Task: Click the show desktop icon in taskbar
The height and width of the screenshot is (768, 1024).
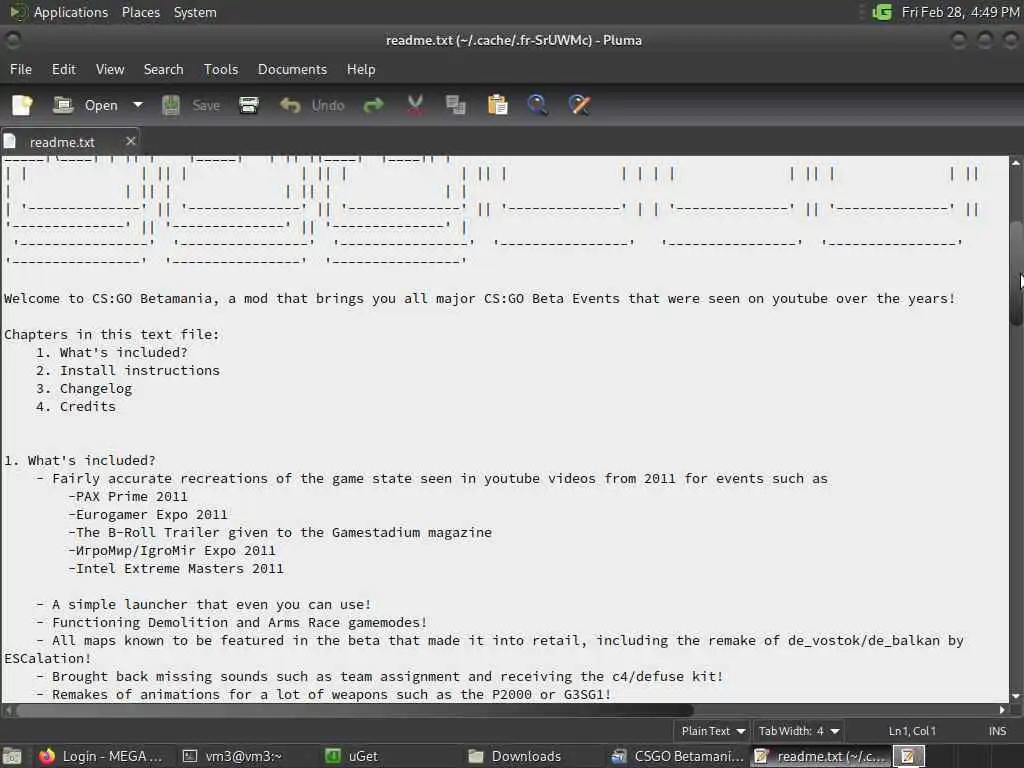Action: pyautogui.click(x=12, y=756)
